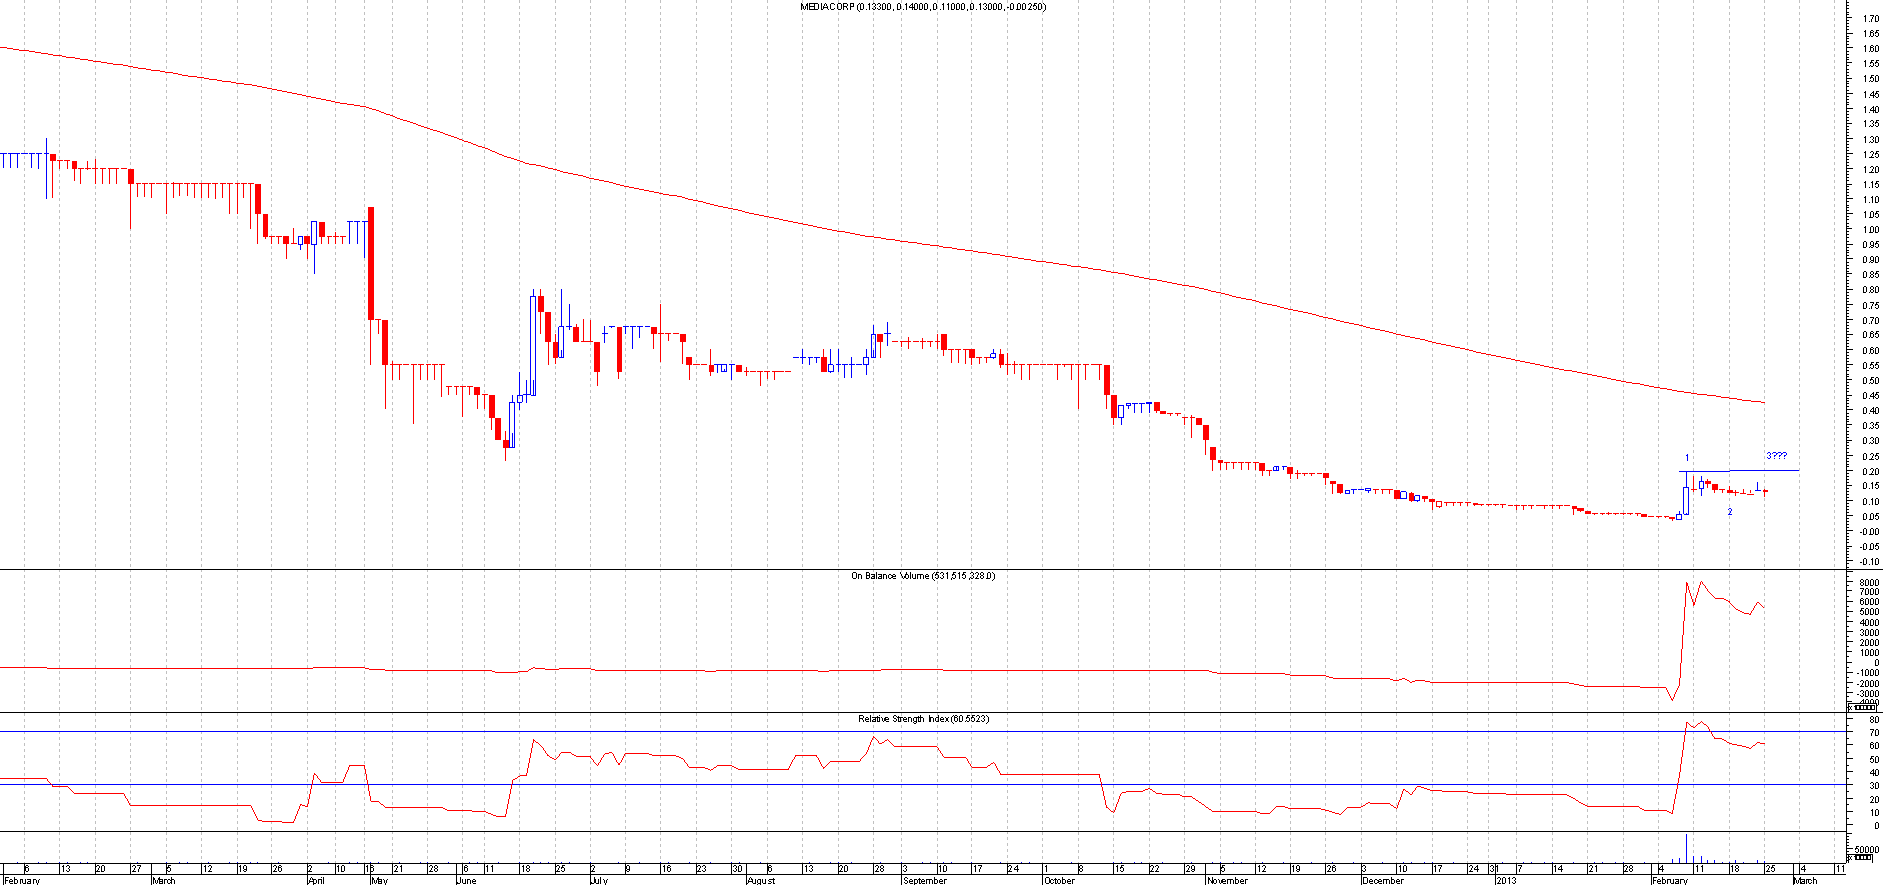Click the 1.00 price level on scale

(1869, 230)
